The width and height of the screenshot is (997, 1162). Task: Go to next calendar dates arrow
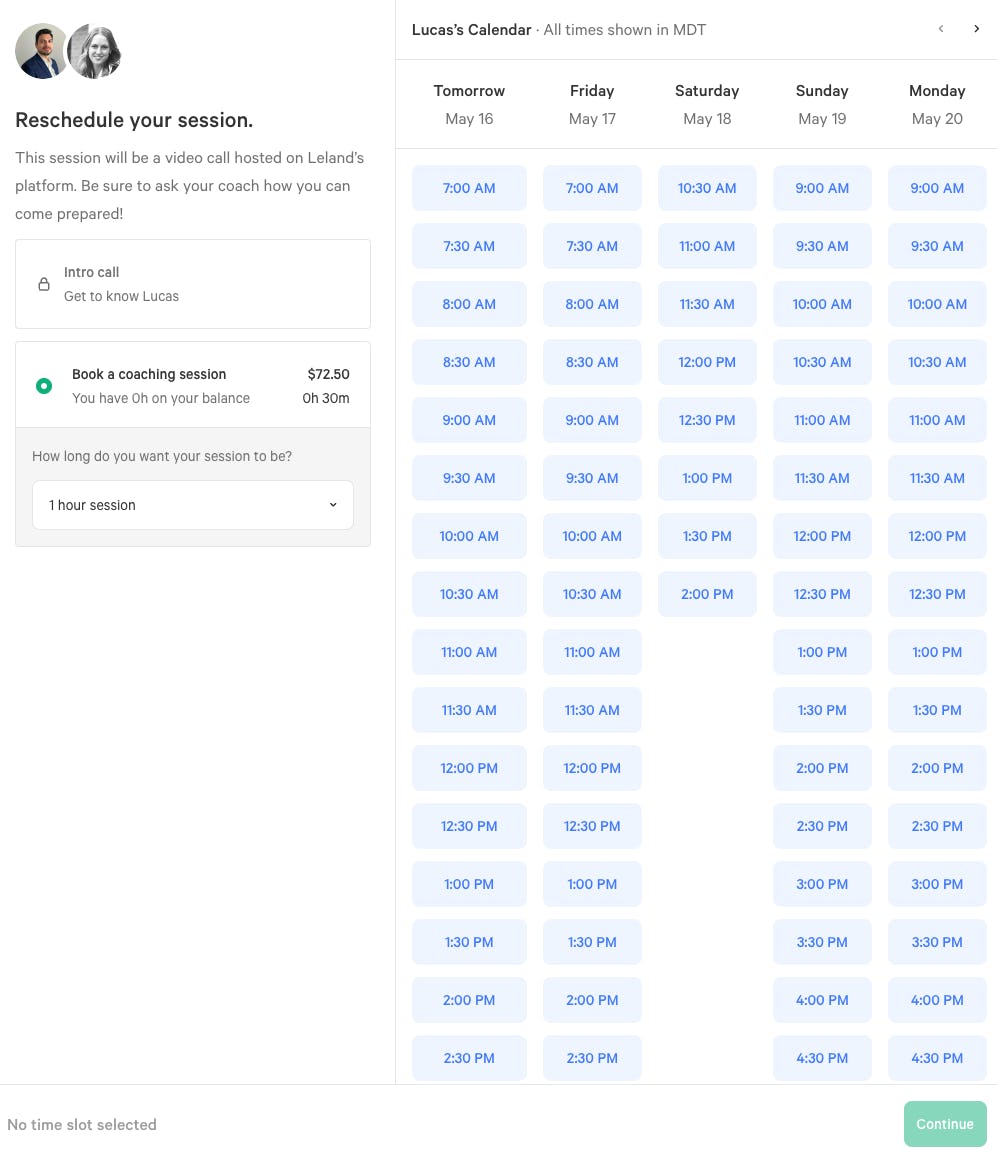point(976,29)
